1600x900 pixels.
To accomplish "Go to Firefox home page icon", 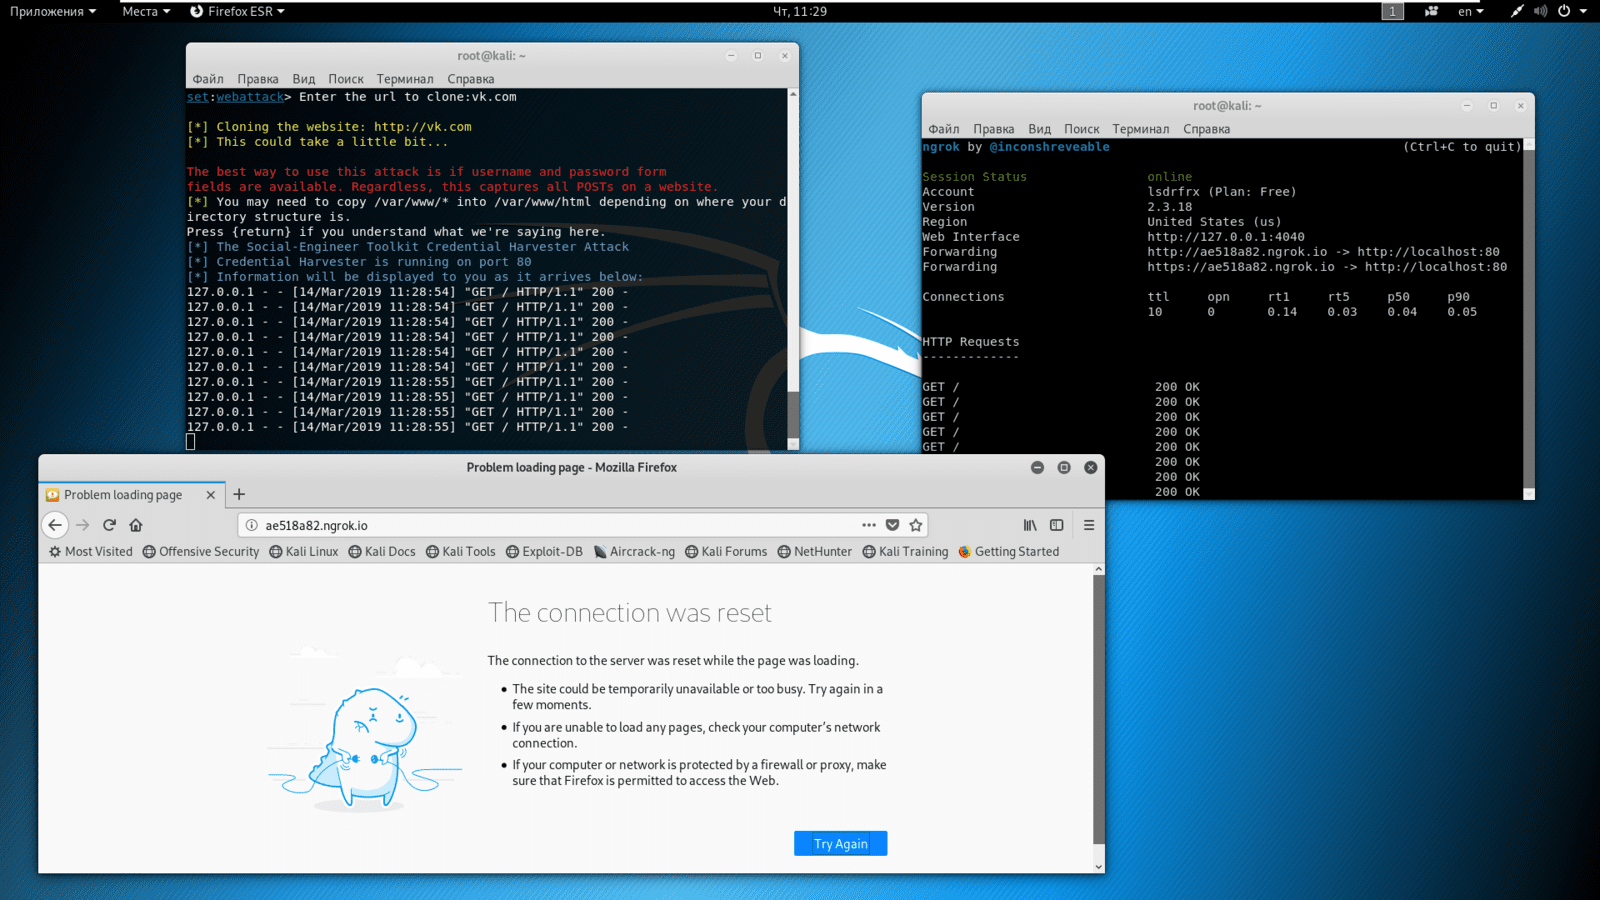I will tap(136, 525).
